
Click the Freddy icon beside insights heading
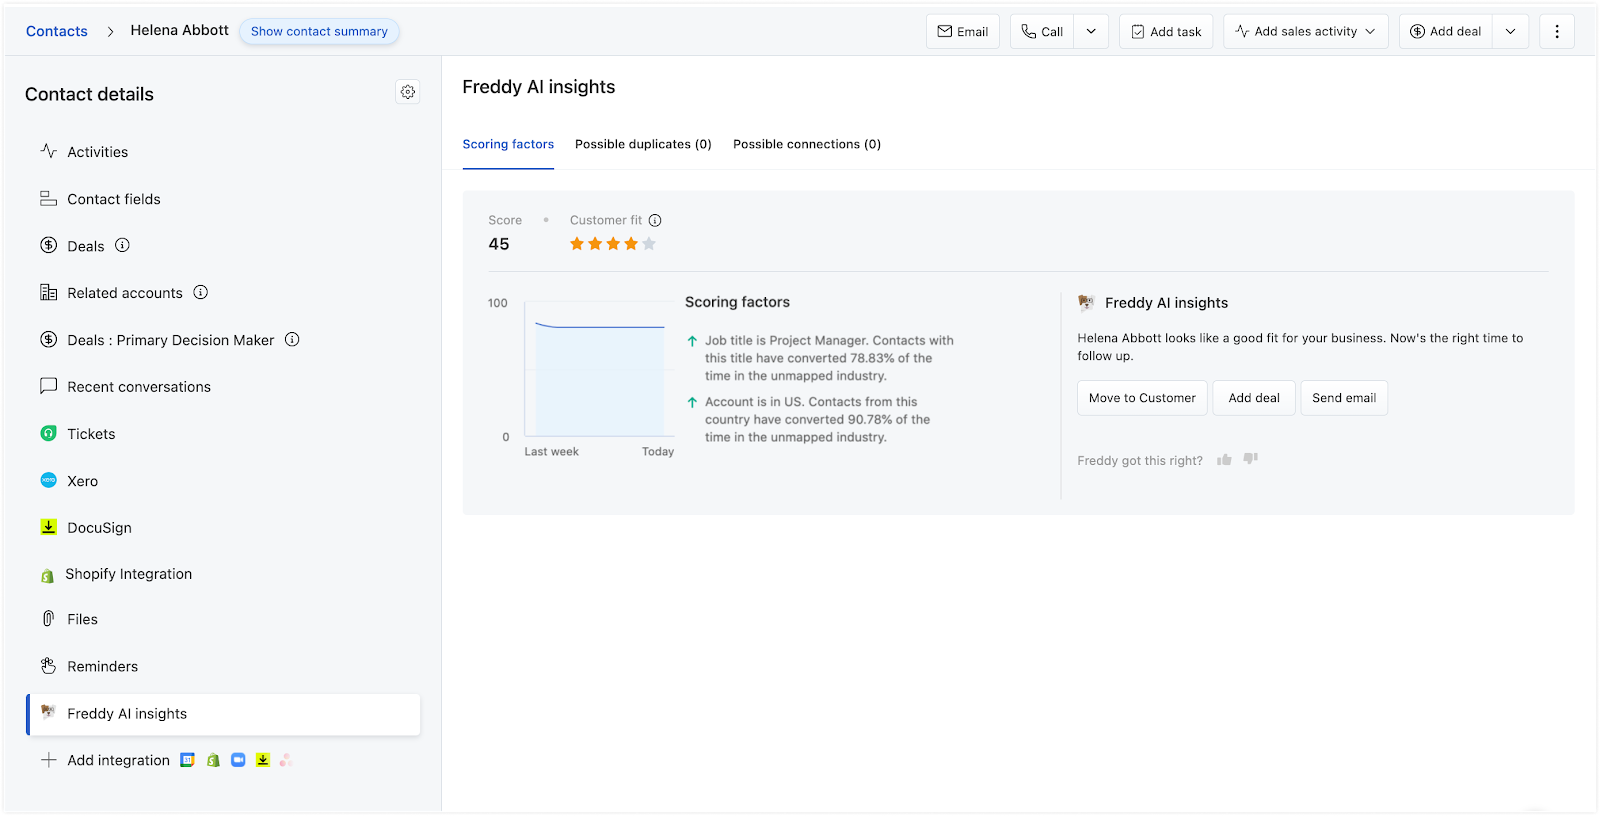1086,302
